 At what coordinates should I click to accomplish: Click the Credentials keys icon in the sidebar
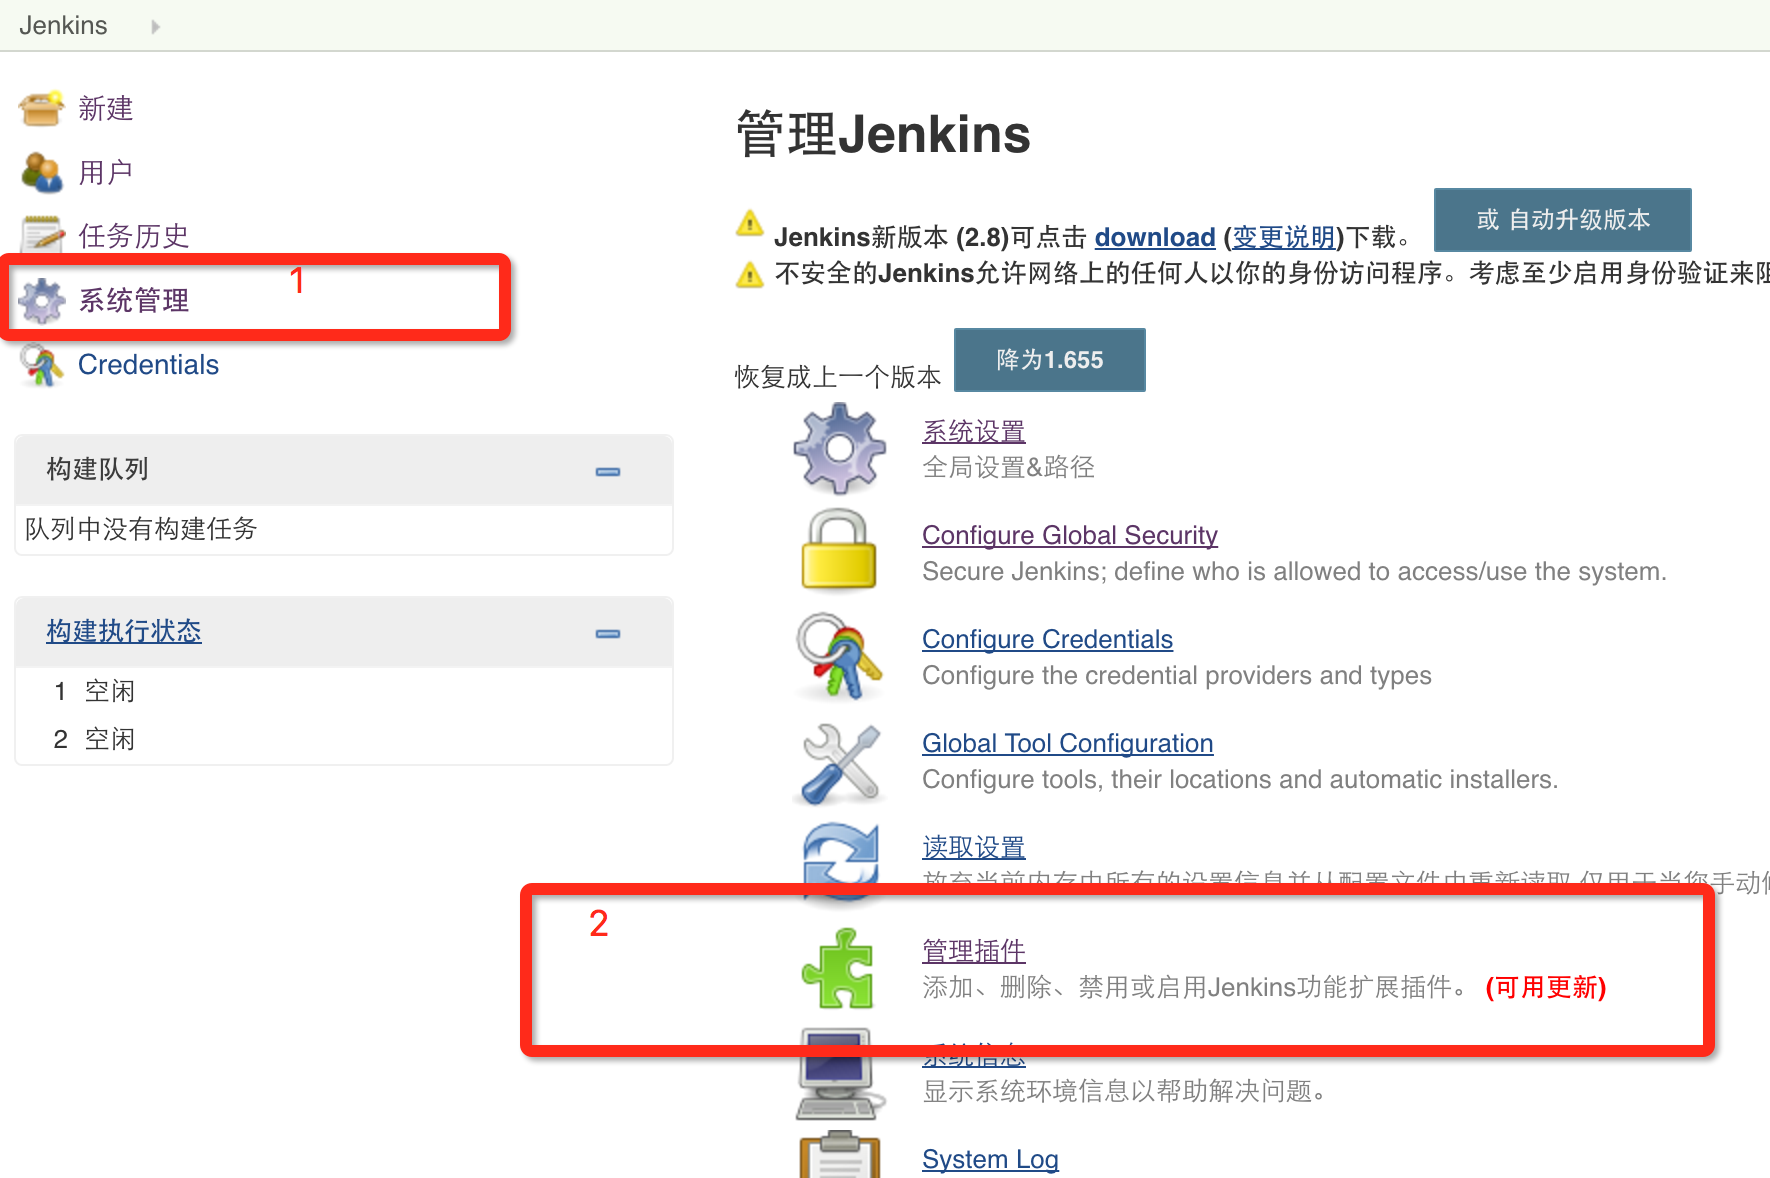tap(41, 365)
